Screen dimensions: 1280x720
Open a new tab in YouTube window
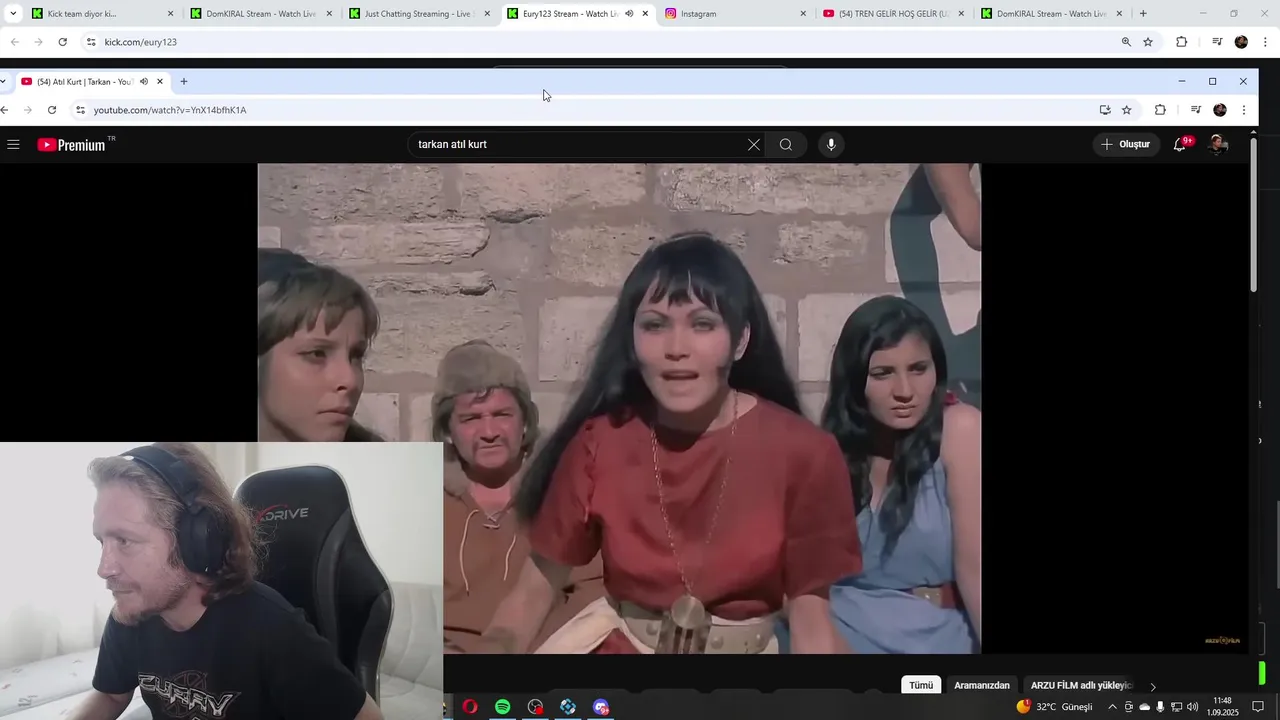184,81
